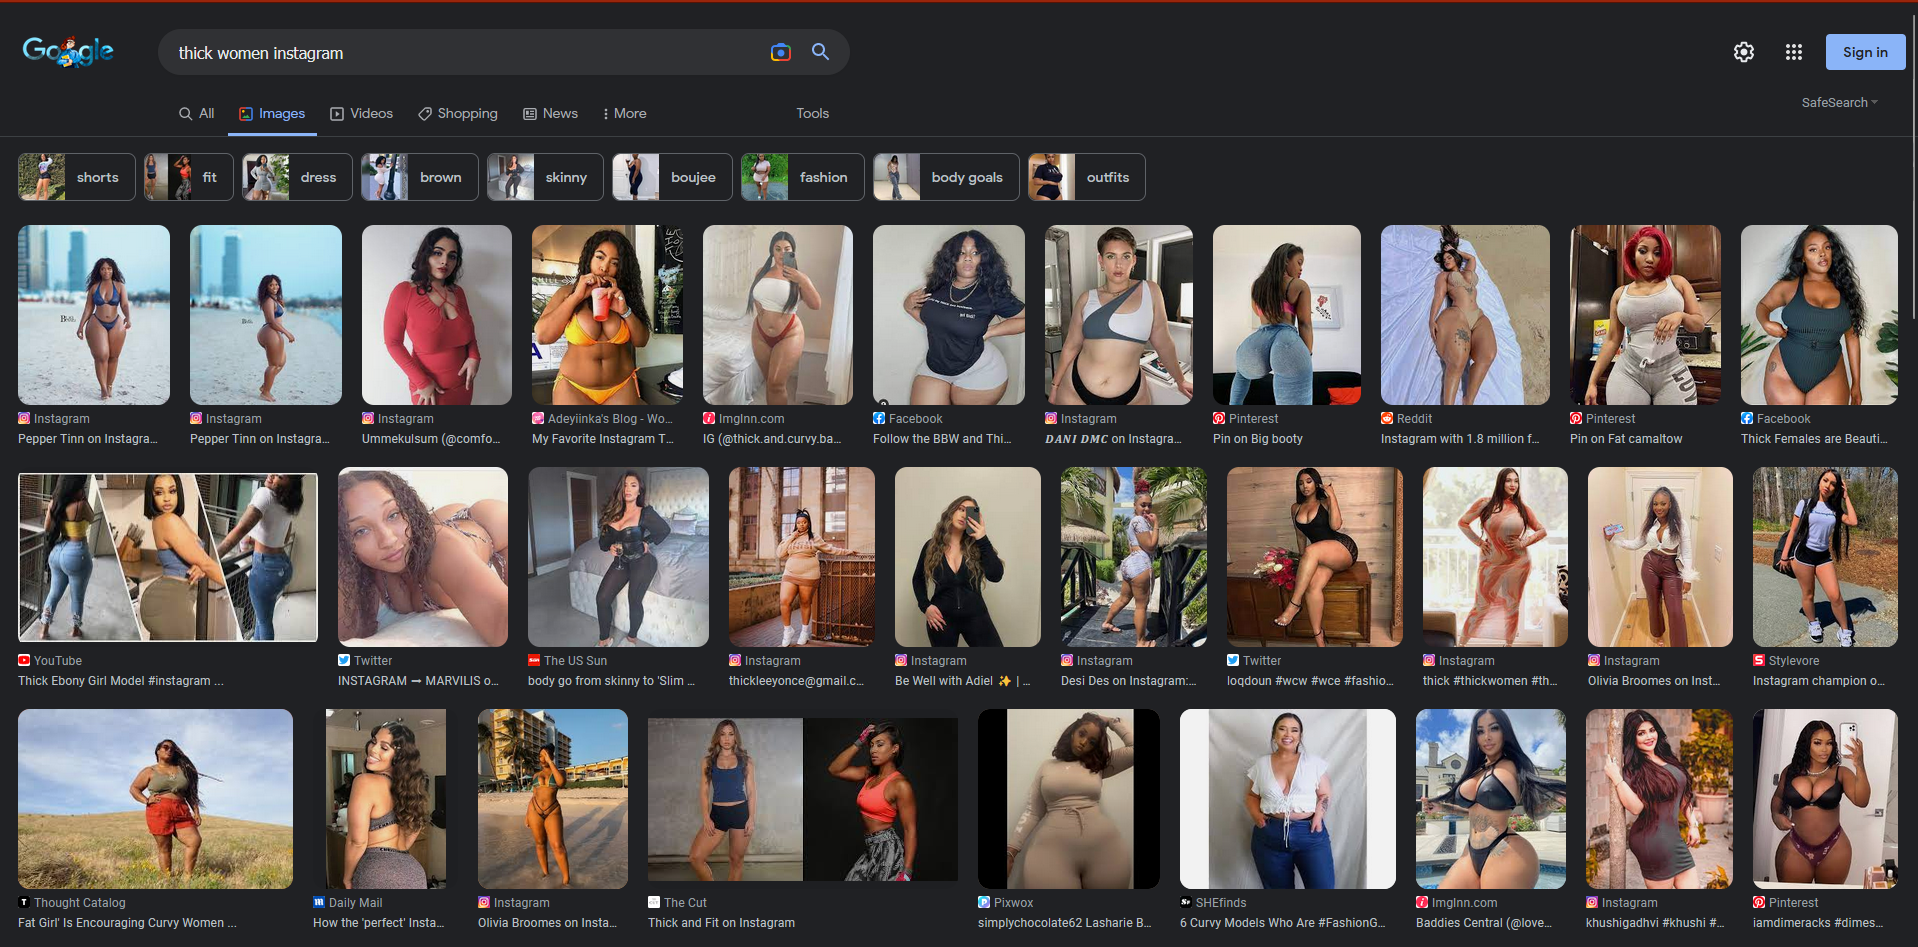
Task: Click the search by image camera icon
Action: [x=781, y=52]
